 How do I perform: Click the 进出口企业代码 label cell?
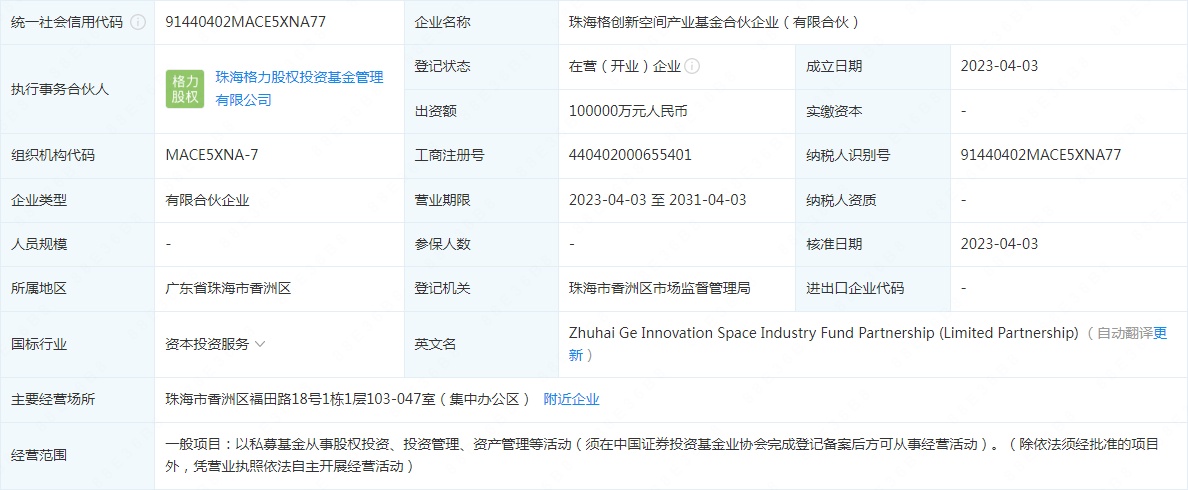873,289
